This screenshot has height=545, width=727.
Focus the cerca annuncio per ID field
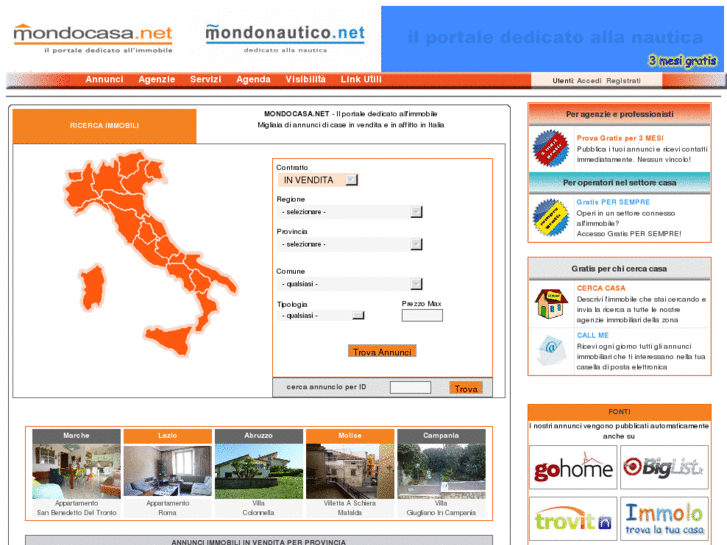pos(410,387)
